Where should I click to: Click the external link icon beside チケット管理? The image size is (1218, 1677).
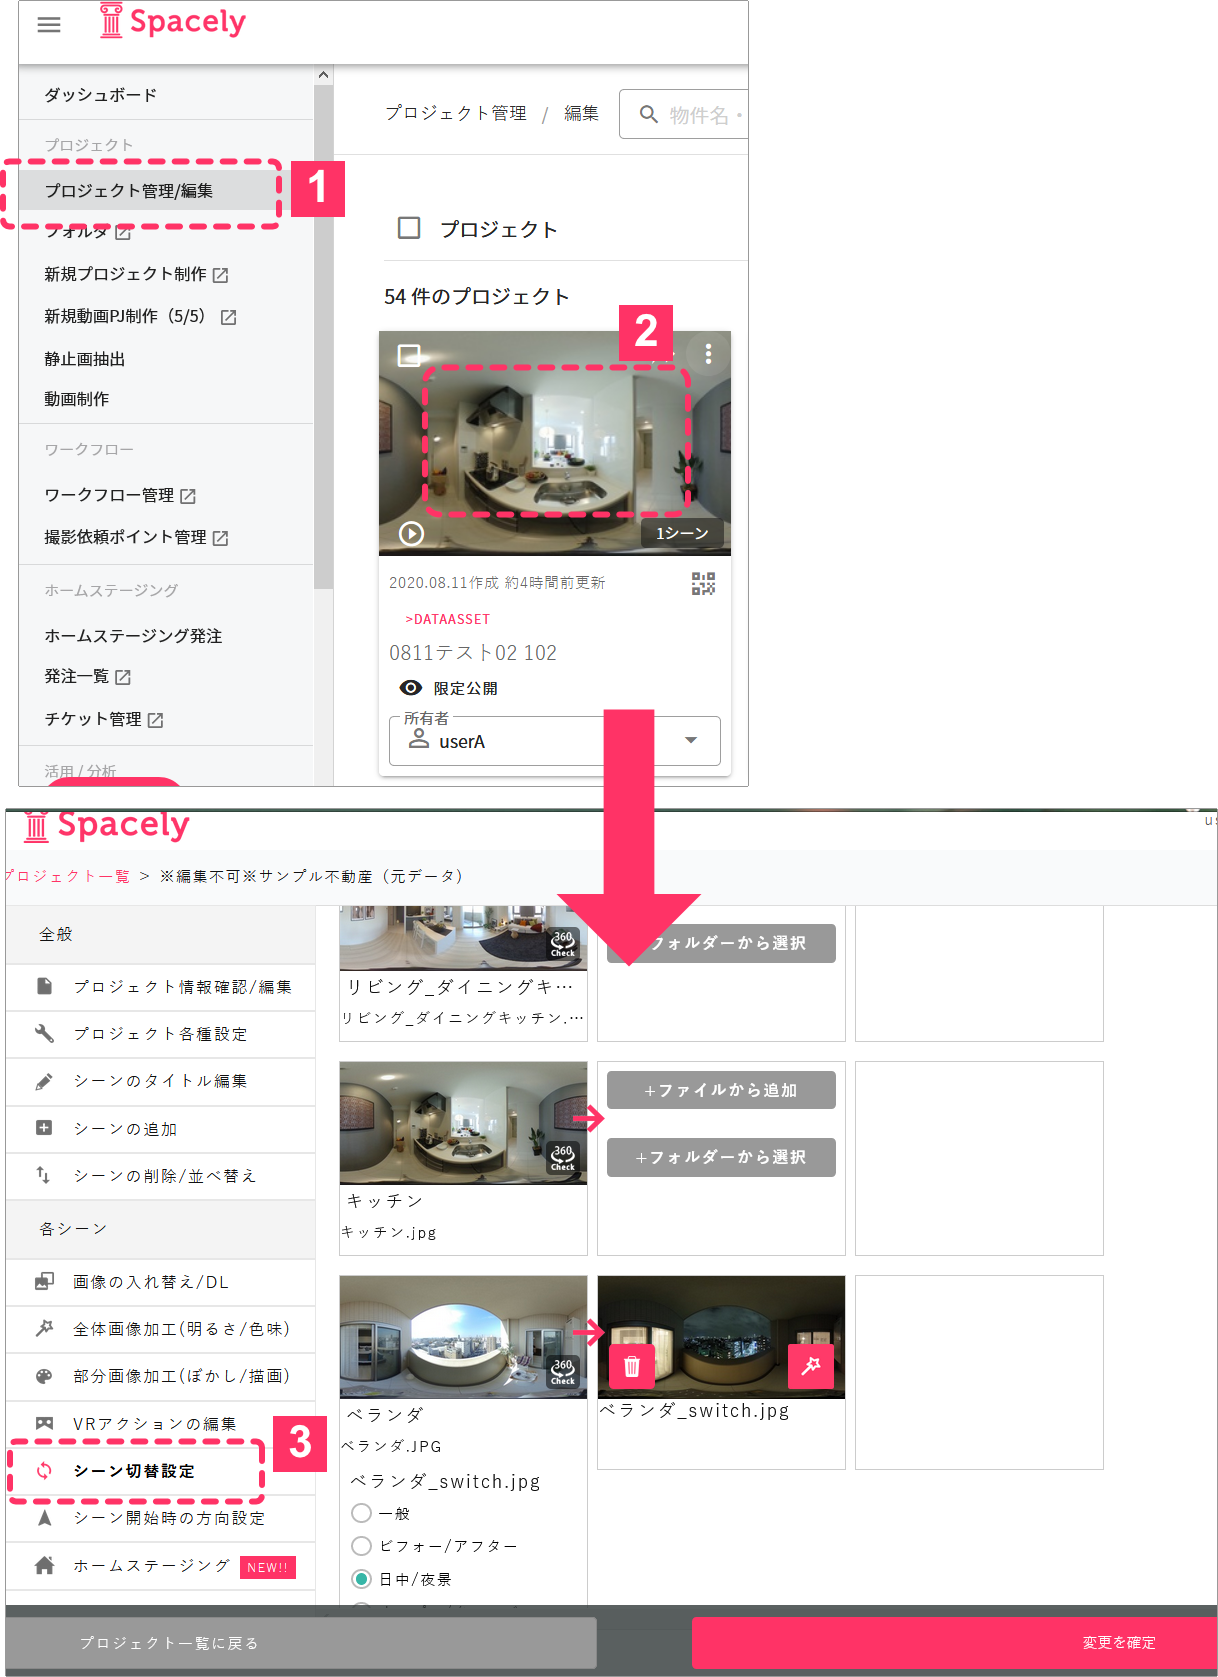pyautogui.click(x=155, y=720)
